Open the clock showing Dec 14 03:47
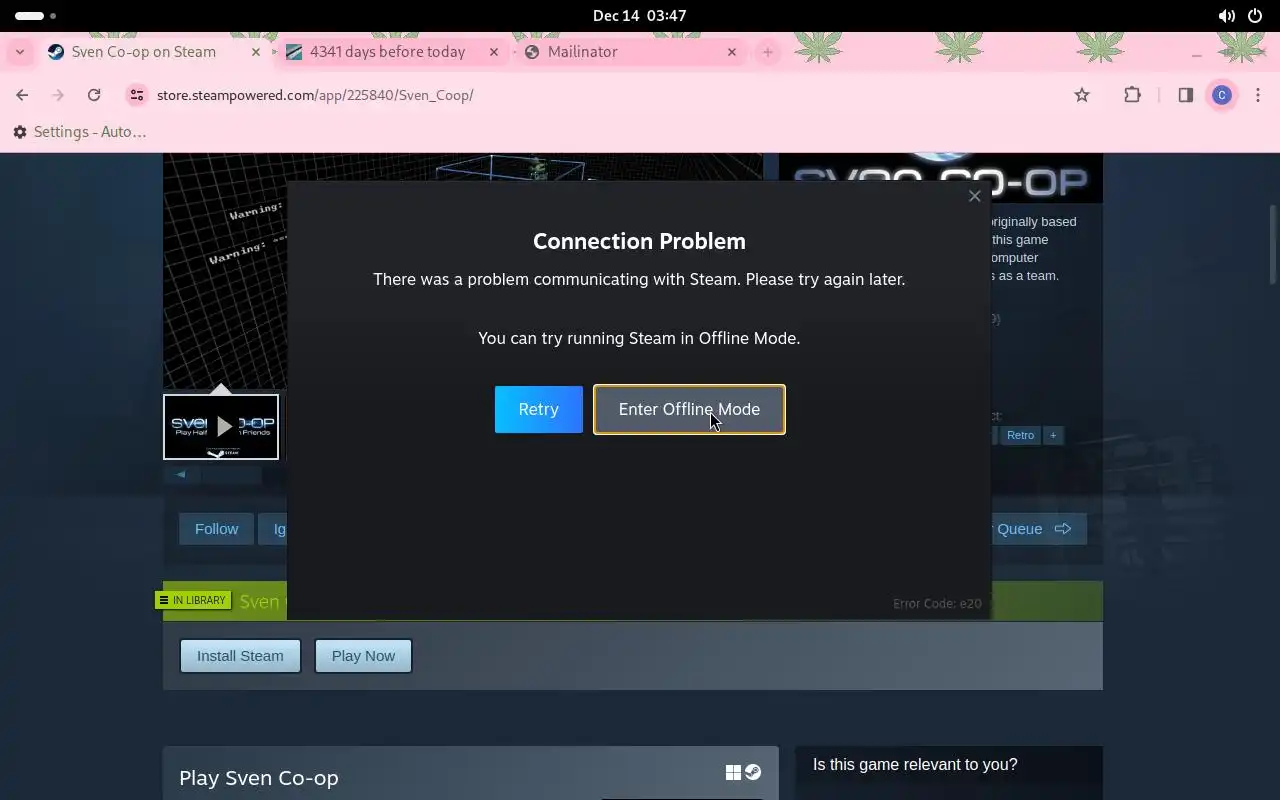Viewport: 1280px width, 800px height. [x=639, y=16]
